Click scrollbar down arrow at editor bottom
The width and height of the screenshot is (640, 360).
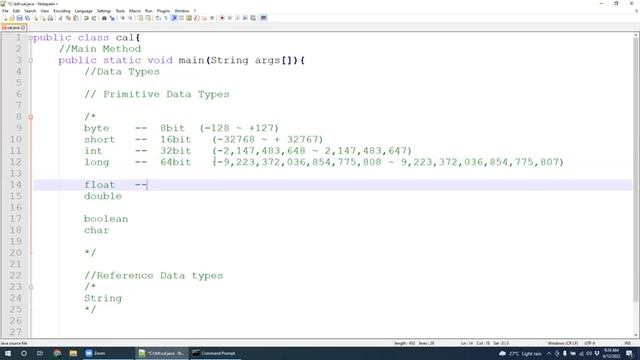pyautogui.click(x=636, y=335)
